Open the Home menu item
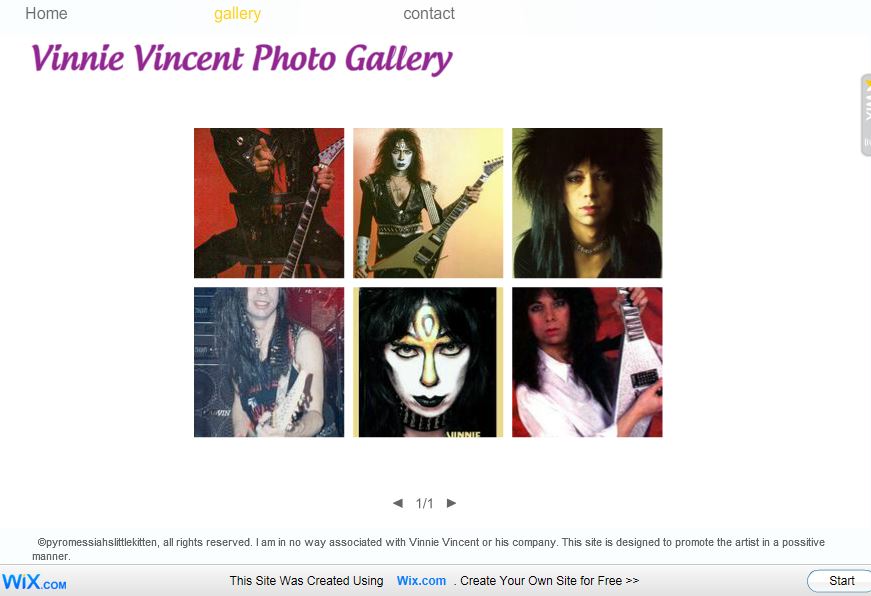This screenshot has height=596, width=871. [x=46, y=13]
